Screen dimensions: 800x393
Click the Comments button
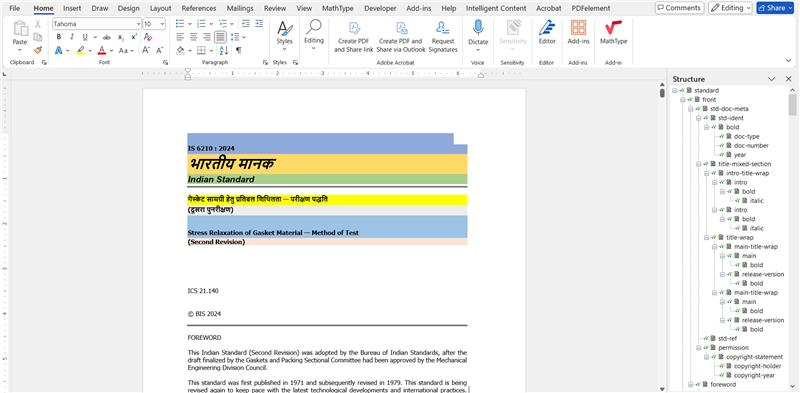click(x=679, y=8)
